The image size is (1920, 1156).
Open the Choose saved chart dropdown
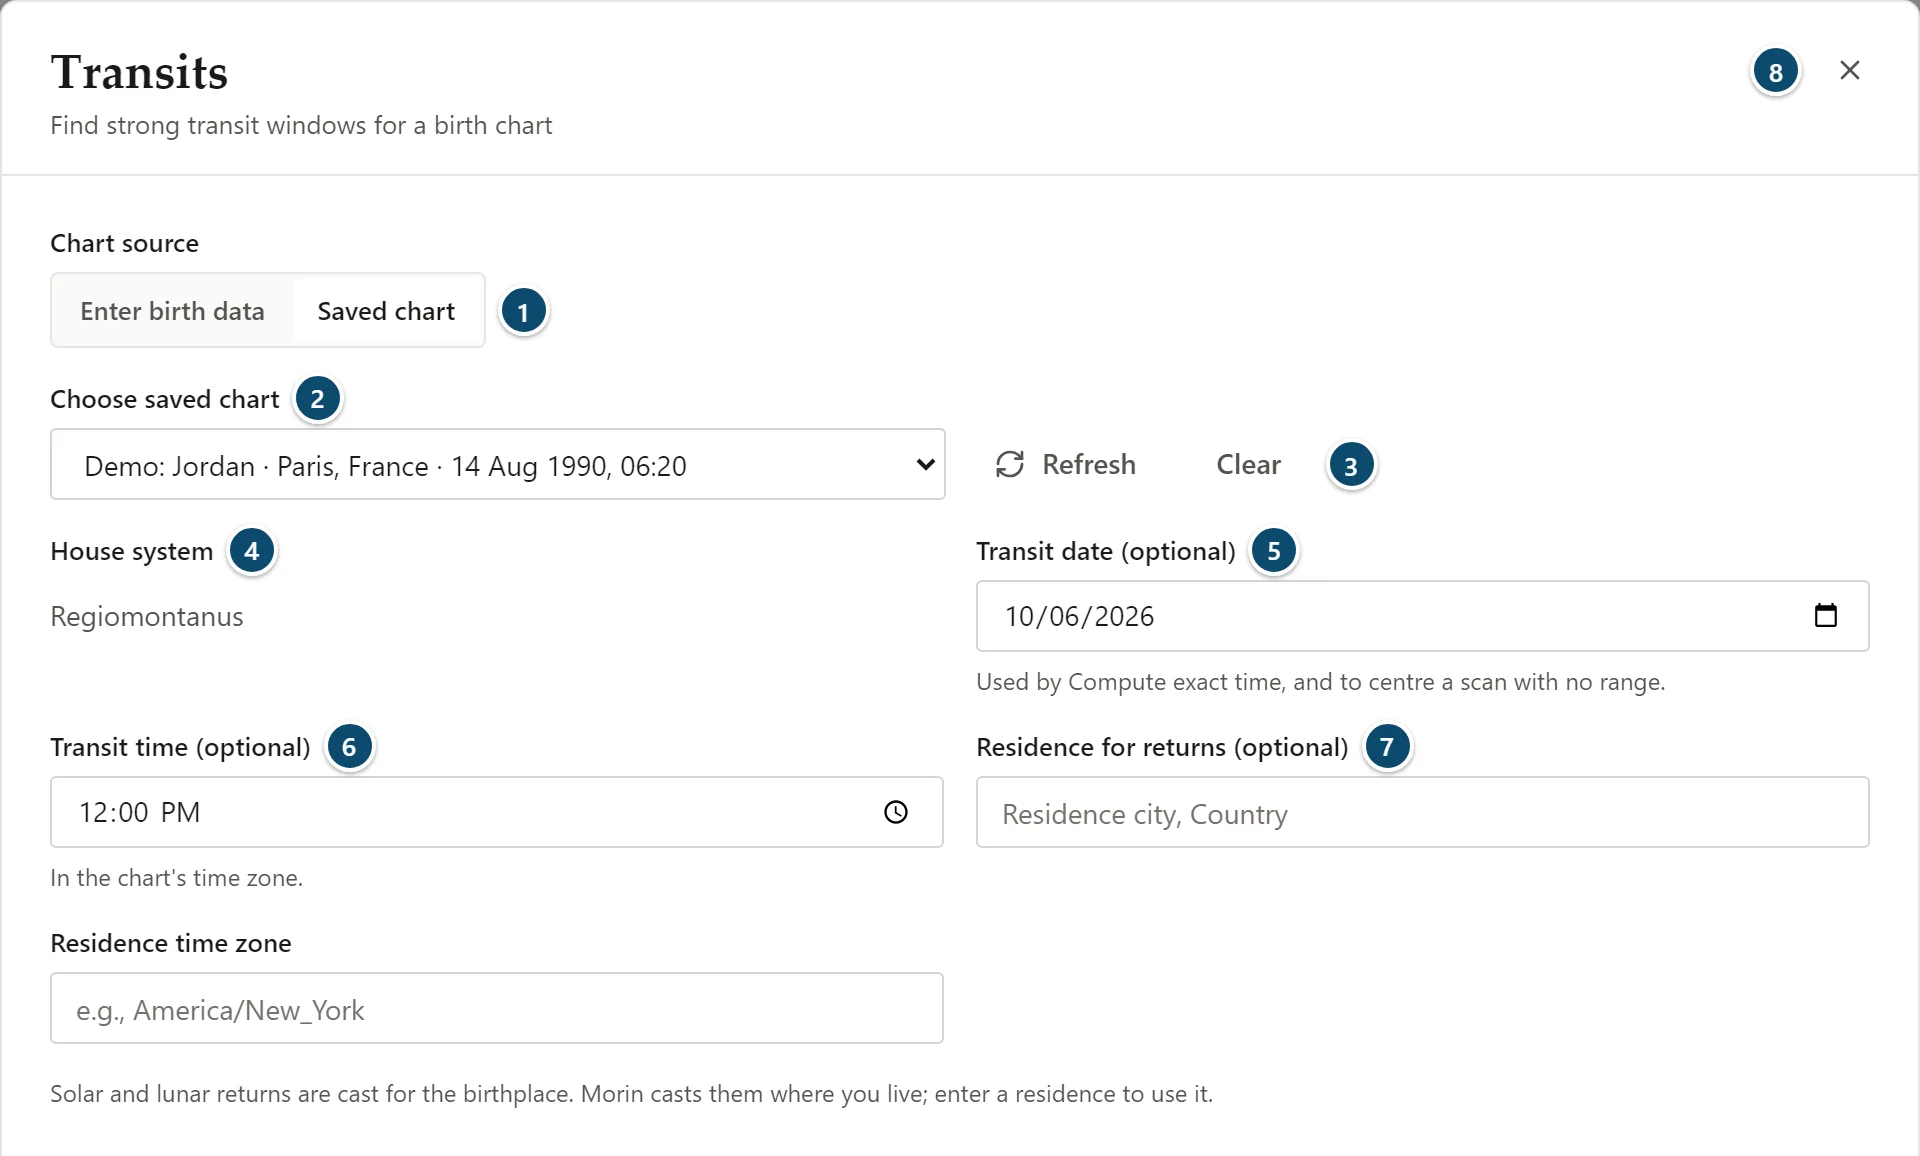click(x=497, y=465)
